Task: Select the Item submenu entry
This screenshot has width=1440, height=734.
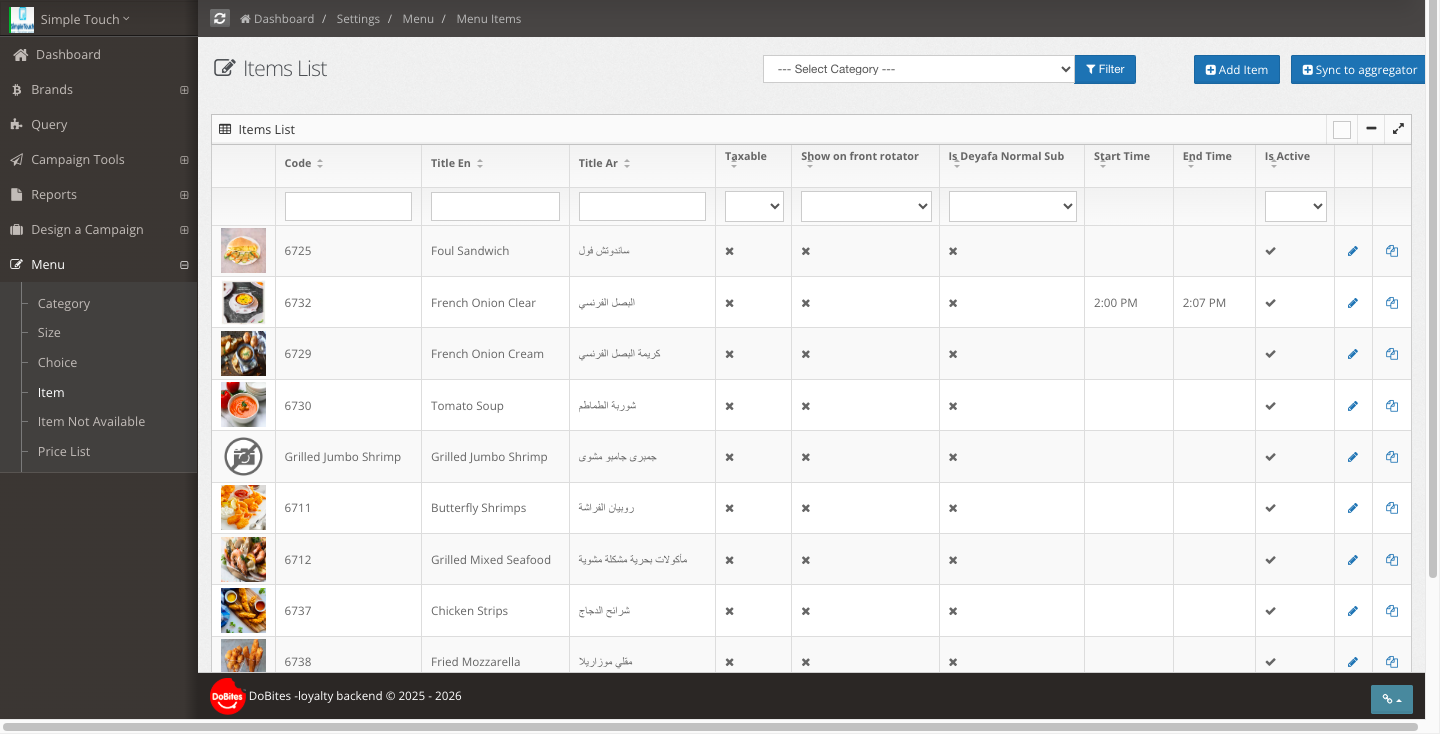Action: pyautogui.click(x=51, y=393)
